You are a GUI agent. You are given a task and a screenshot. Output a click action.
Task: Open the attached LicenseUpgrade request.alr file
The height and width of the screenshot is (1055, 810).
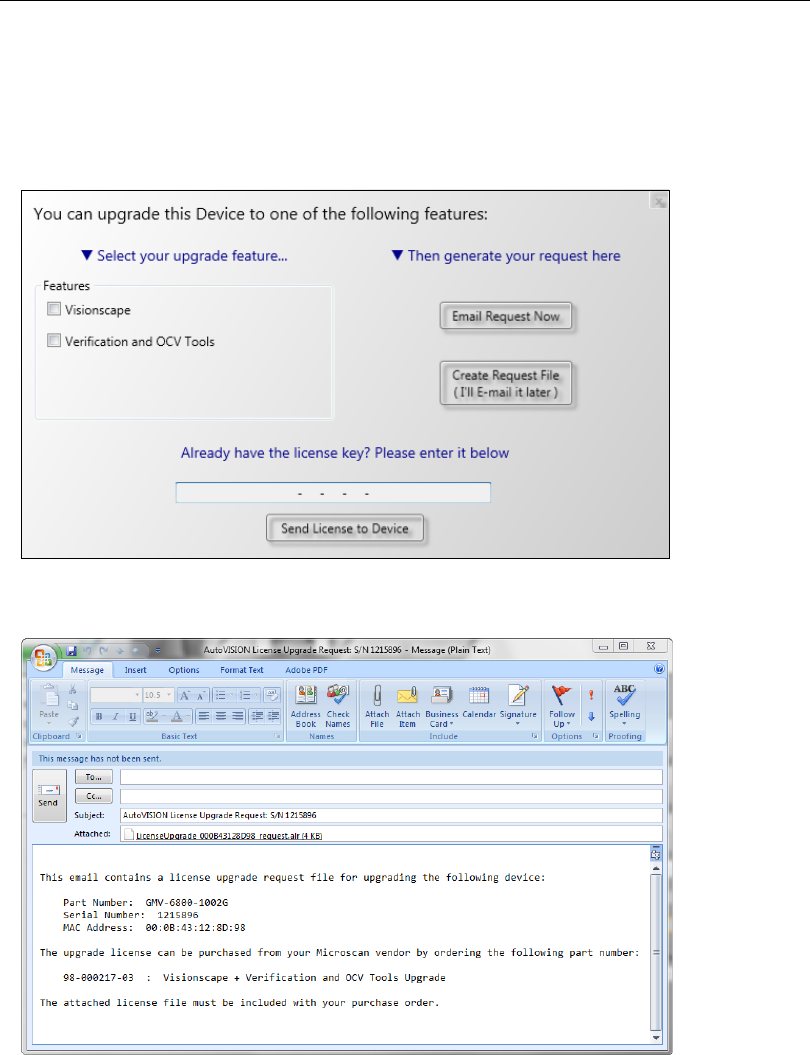point(229,836)
